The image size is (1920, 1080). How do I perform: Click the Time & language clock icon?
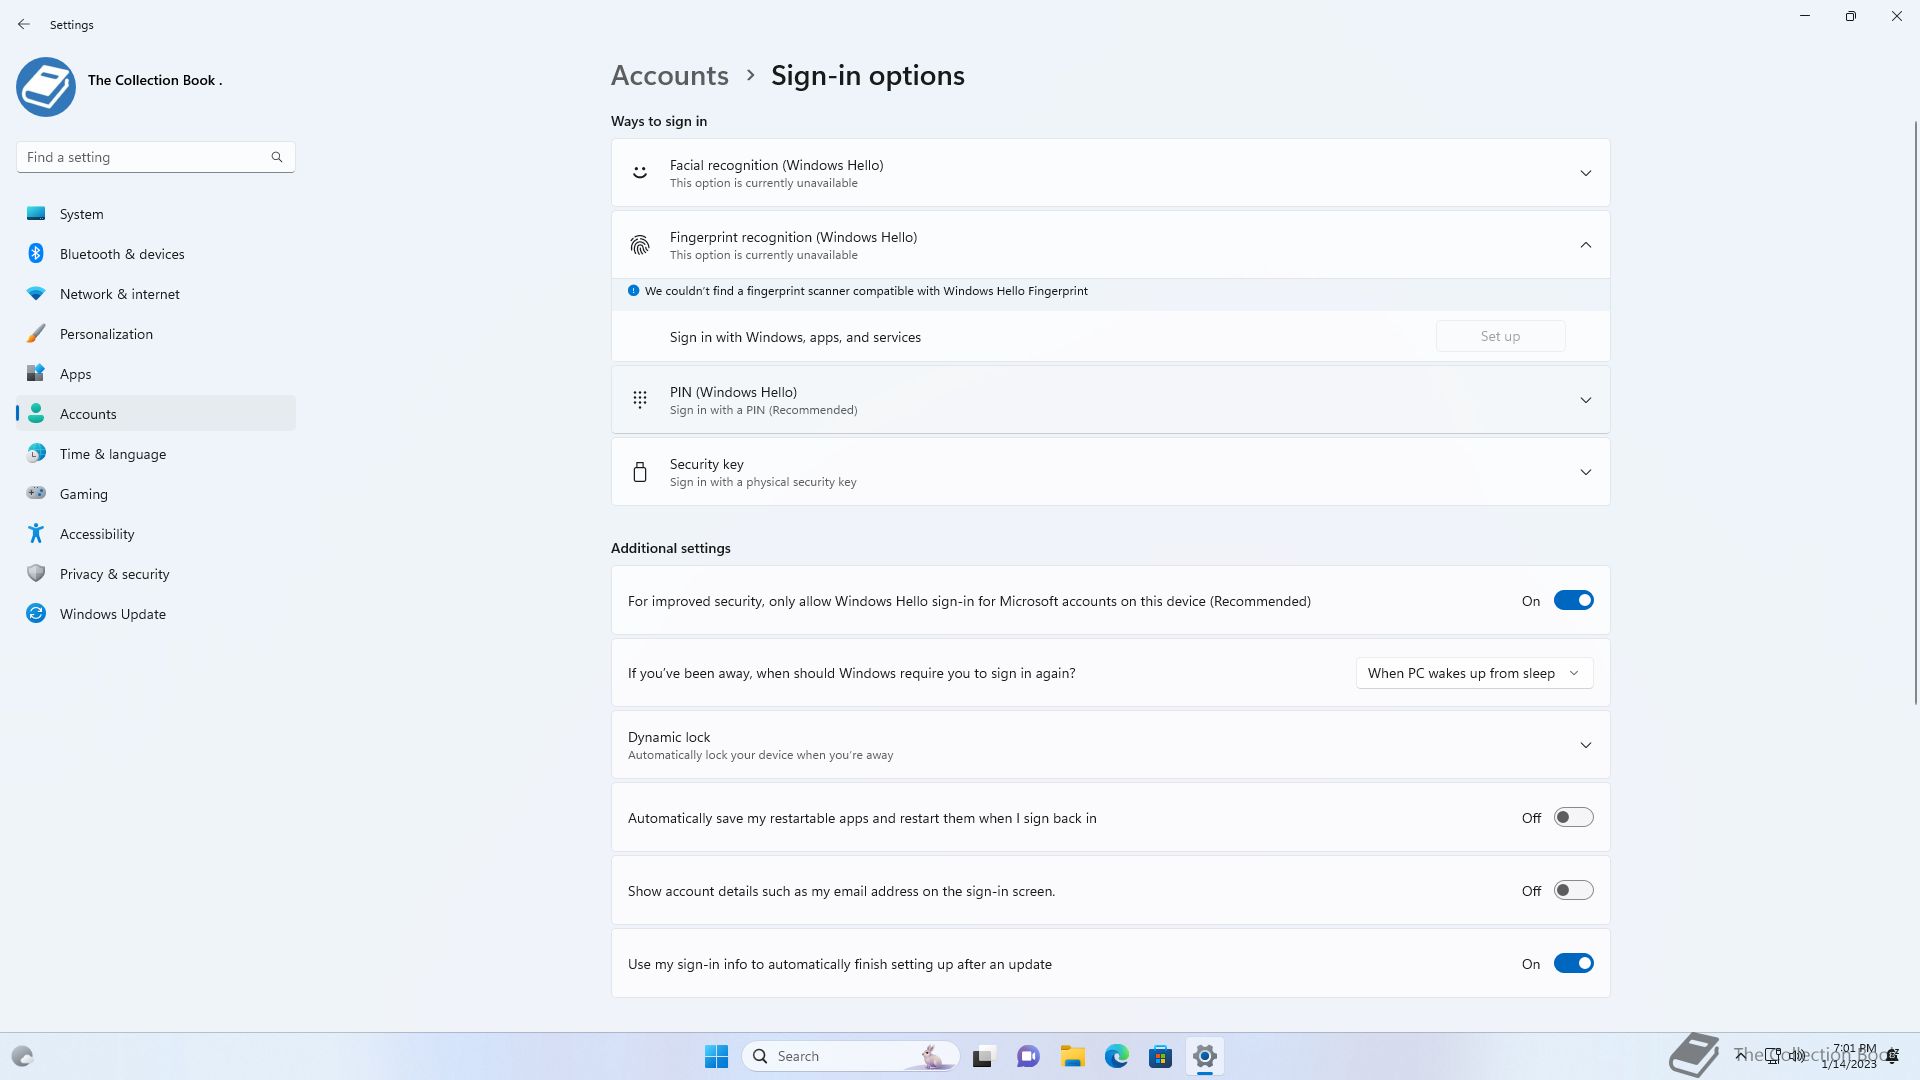[x=36, y=453]
